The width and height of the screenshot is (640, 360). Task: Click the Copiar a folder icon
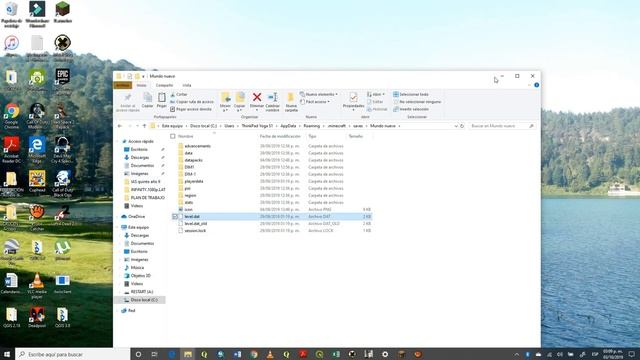(x=240, y=97)
